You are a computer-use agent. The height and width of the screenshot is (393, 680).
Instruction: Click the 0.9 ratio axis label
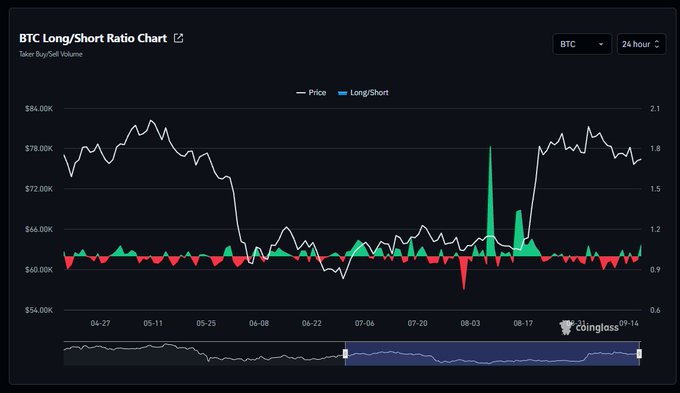(x=655, y=269)
